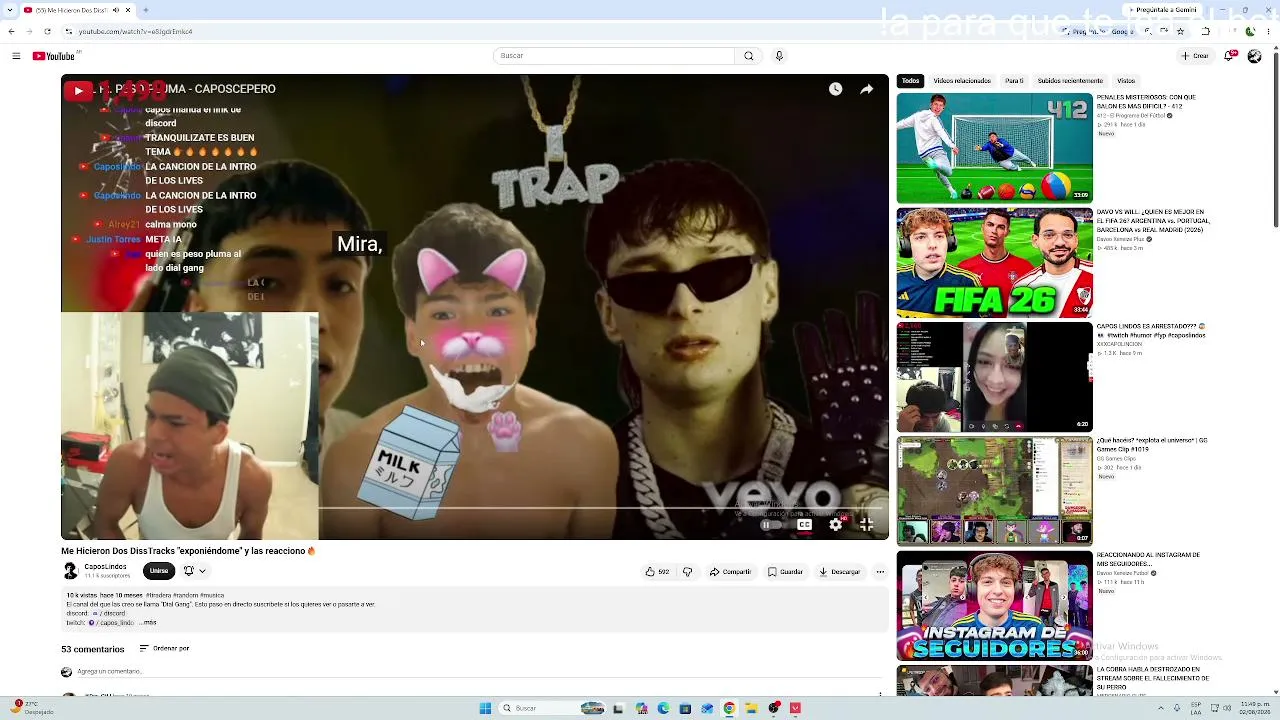Open YouTube notifications bell
The height and width of the screenshot is (720, 1280).
click(1229, 56)
